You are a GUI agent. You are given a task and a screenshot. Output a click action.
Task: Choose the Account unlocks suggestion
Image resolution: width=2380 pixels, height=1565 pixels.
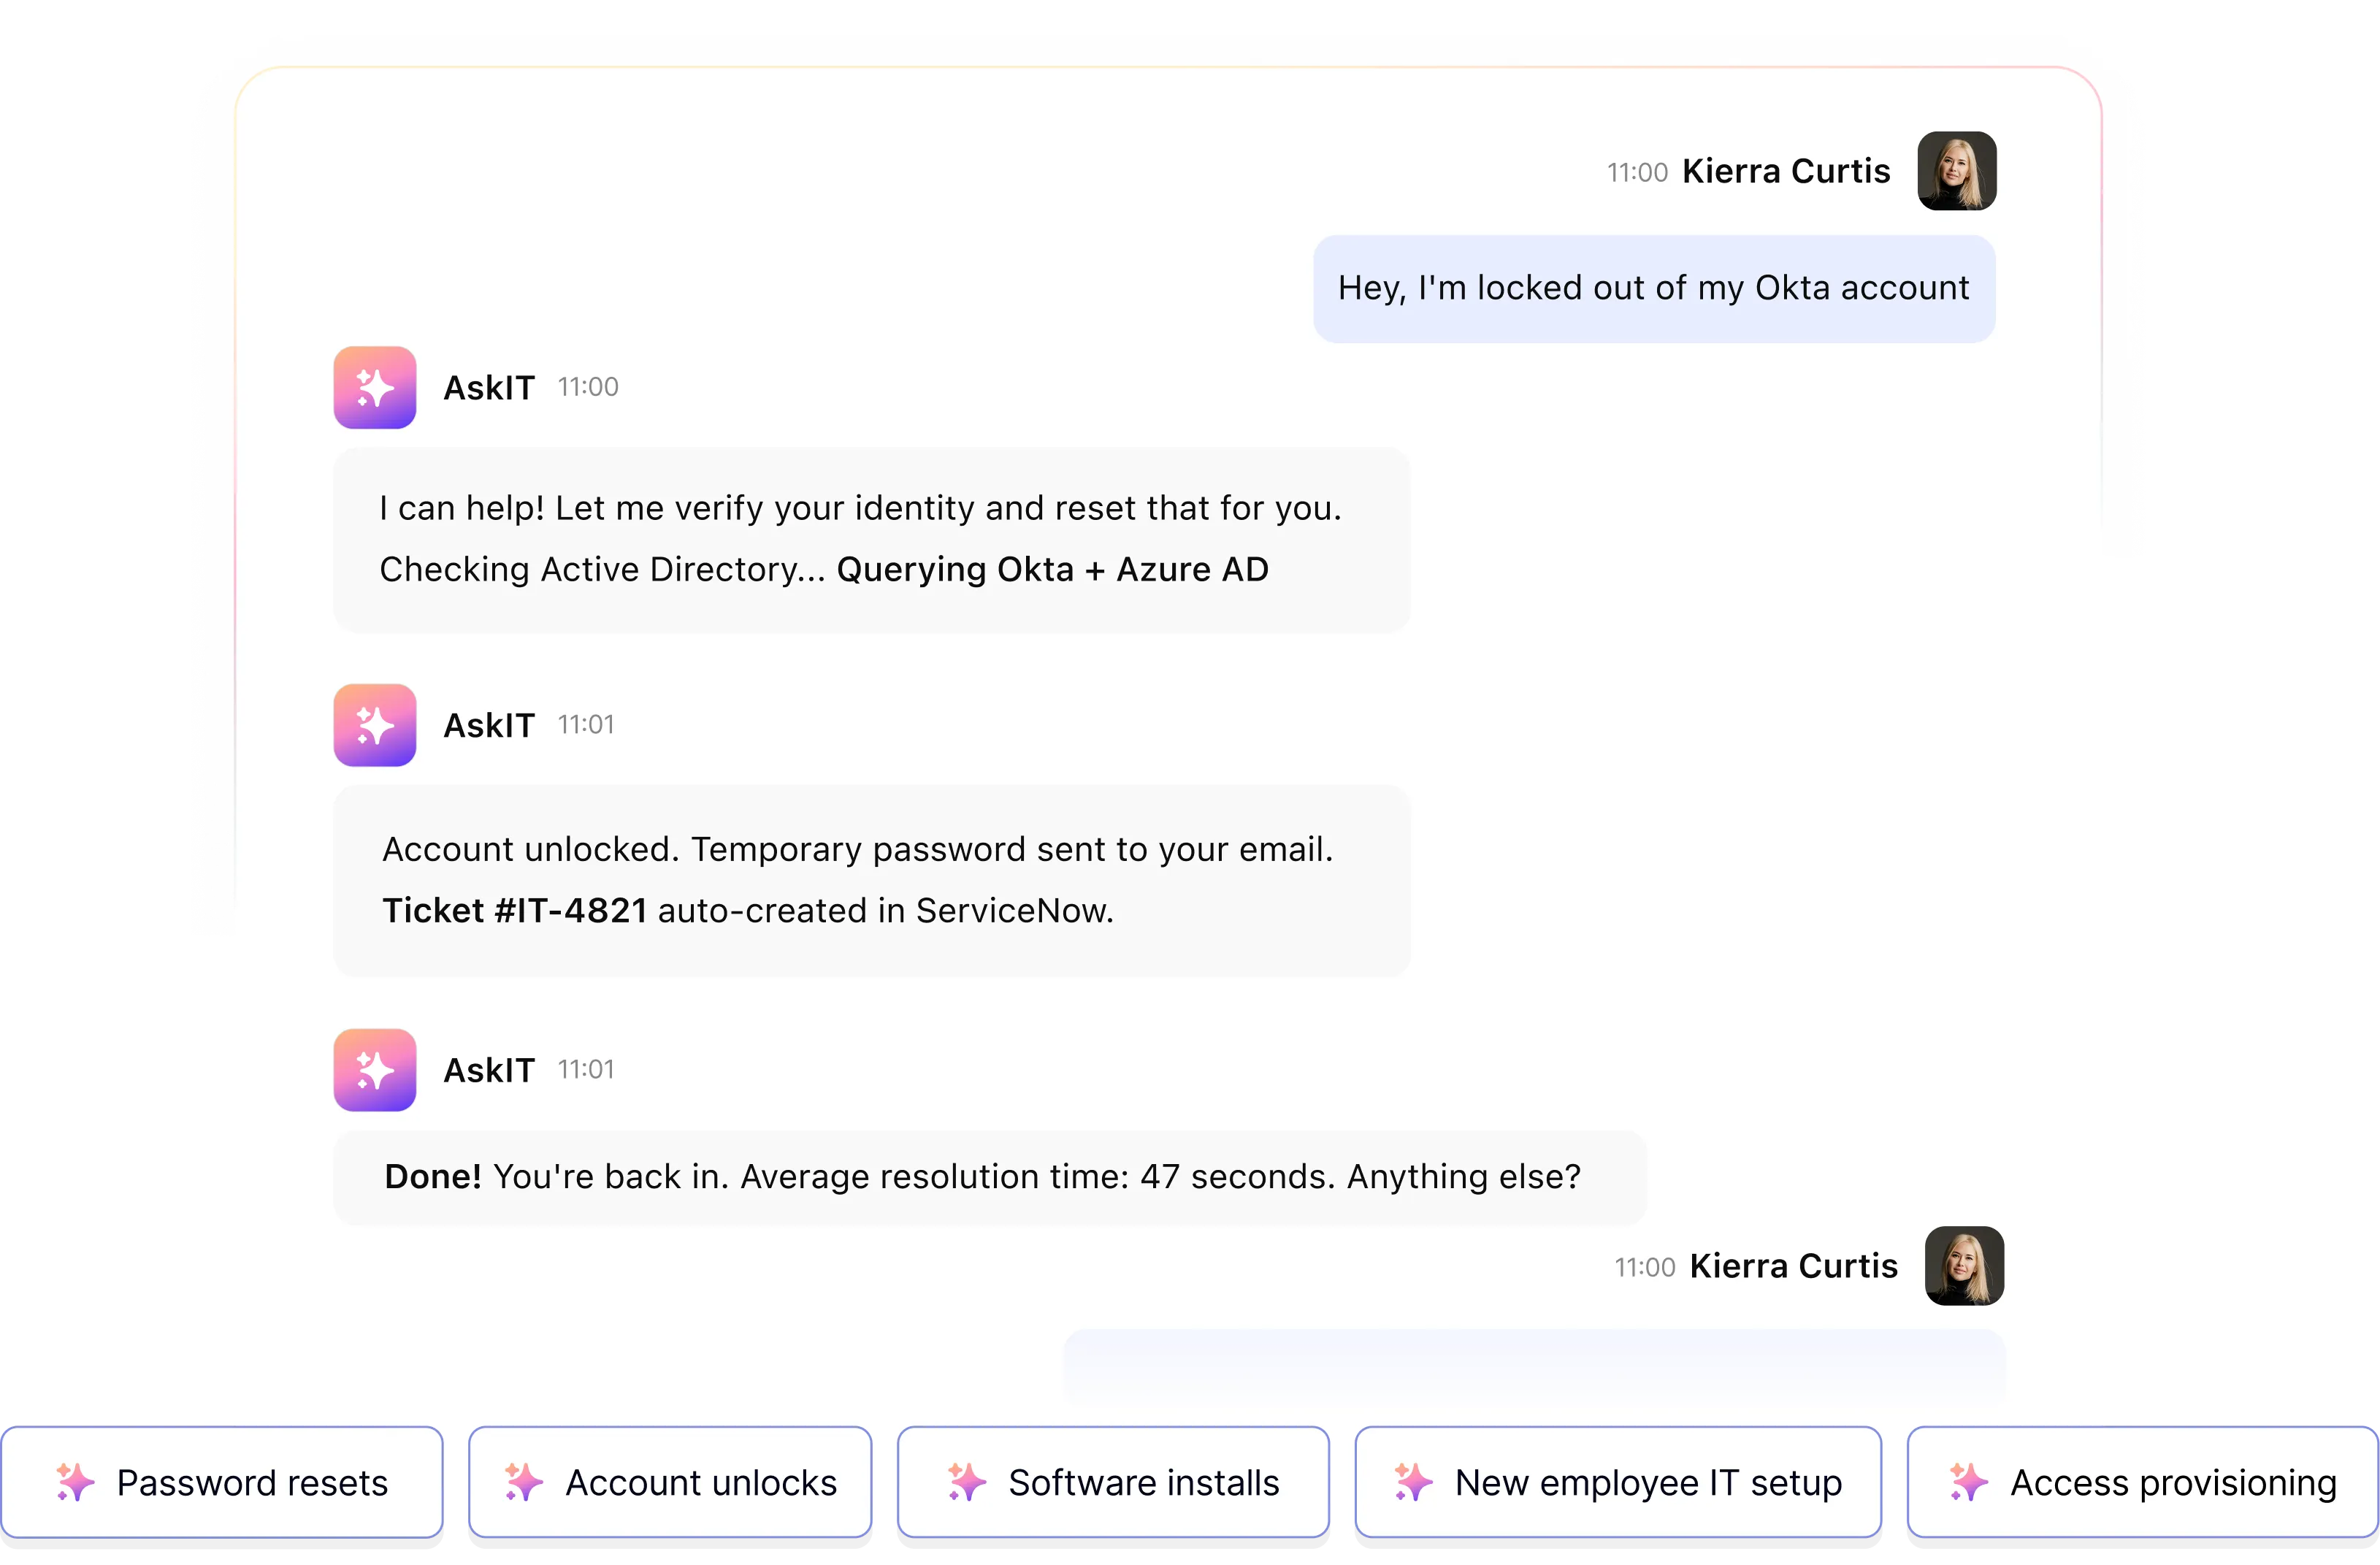tap(670, 1482)
